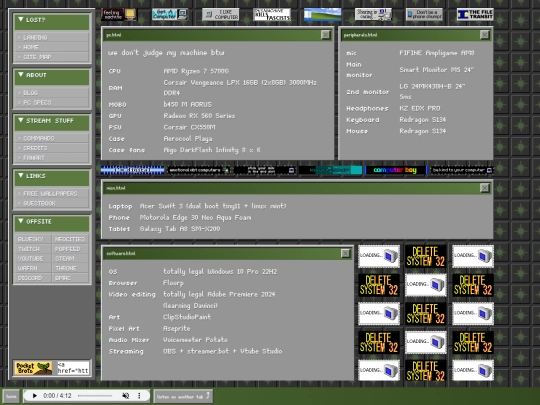
Task: Click the teal glitchy banner
Action: [x=330, y=170]
